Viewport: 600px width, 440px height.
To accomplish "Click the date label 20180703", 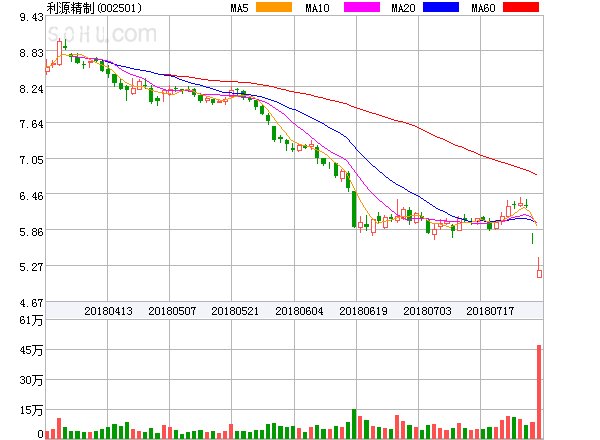I will click(x=427, y=311).
